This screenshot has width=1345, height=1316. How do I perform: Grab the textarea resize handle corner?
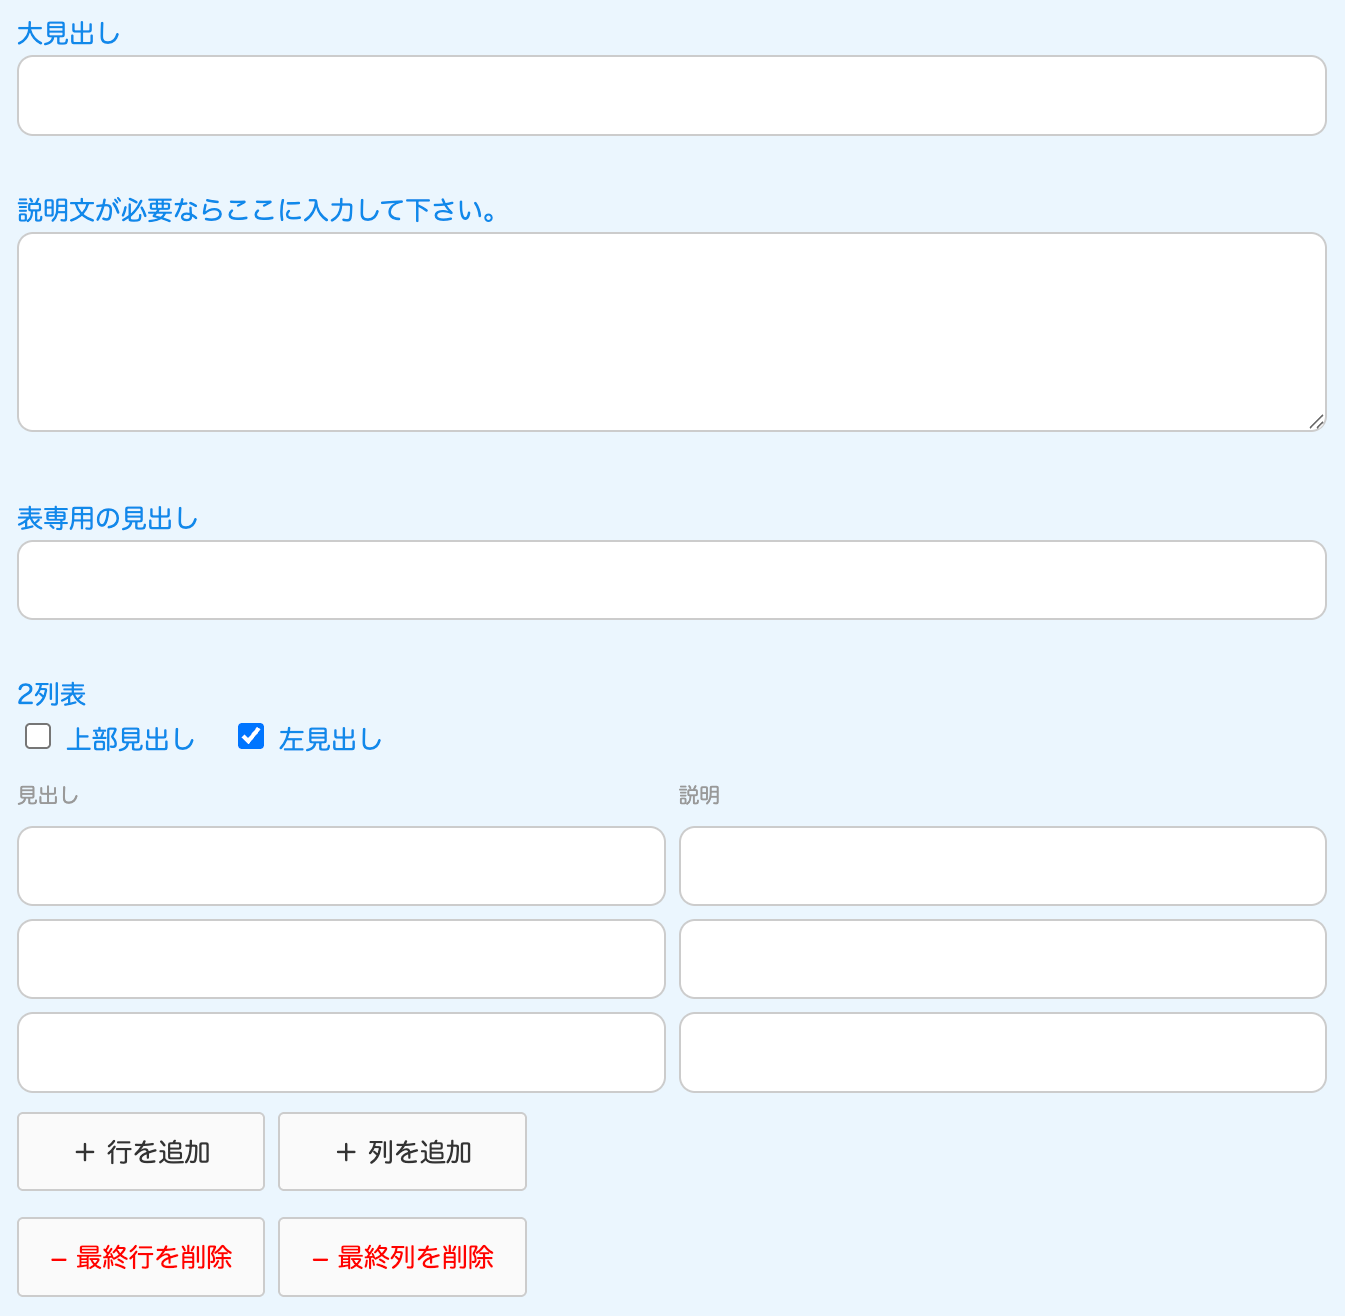[x=1317, y=423]
